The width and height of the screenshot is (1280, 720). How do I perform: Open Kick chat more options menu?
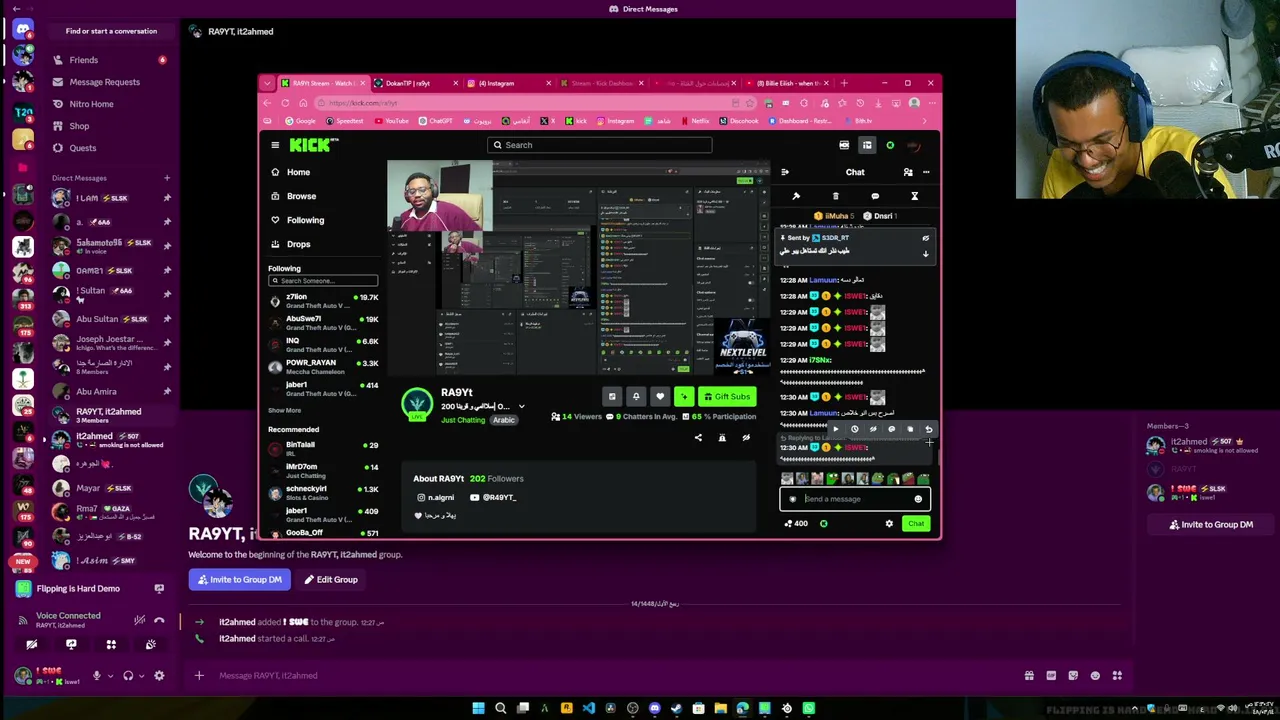[x=926, y=172]
